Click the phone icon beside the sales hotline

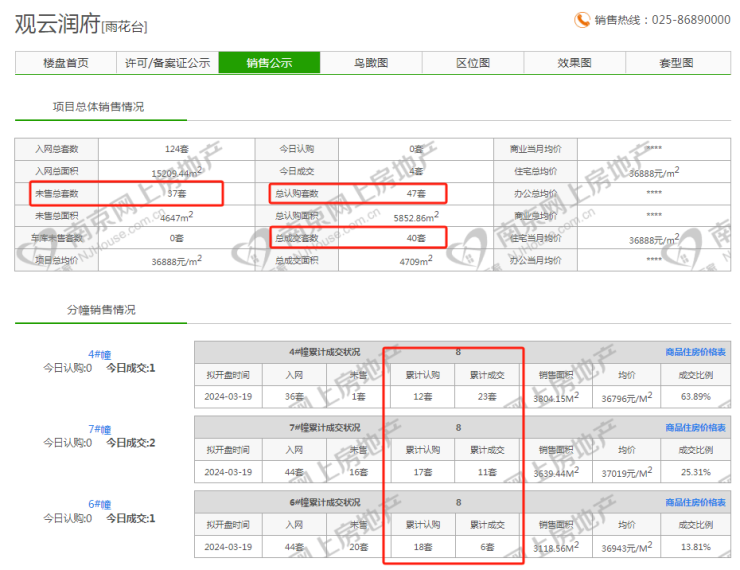pyautogui.click(x=582, y=20)
